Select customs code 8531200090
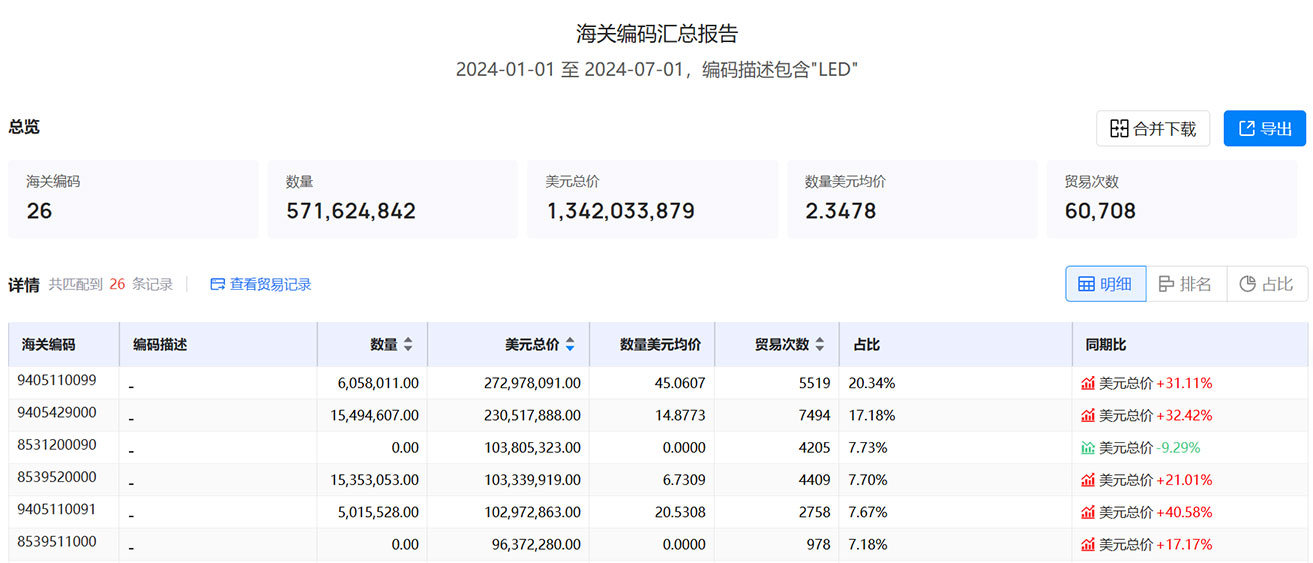 coord(57,444)
